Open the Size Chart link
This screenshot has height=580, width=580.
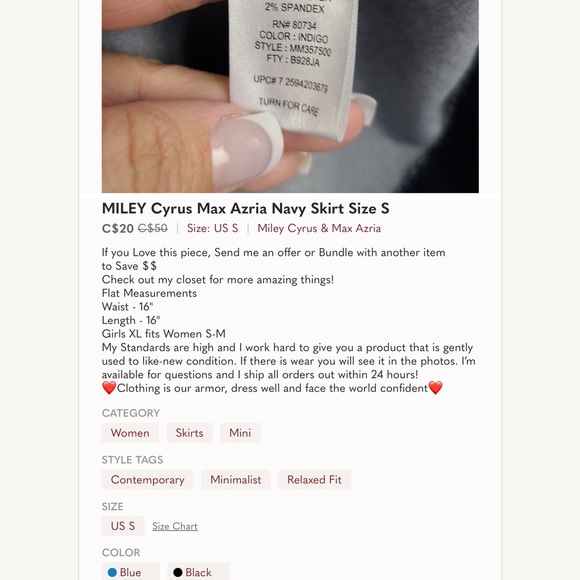click(x=175, y=526)
